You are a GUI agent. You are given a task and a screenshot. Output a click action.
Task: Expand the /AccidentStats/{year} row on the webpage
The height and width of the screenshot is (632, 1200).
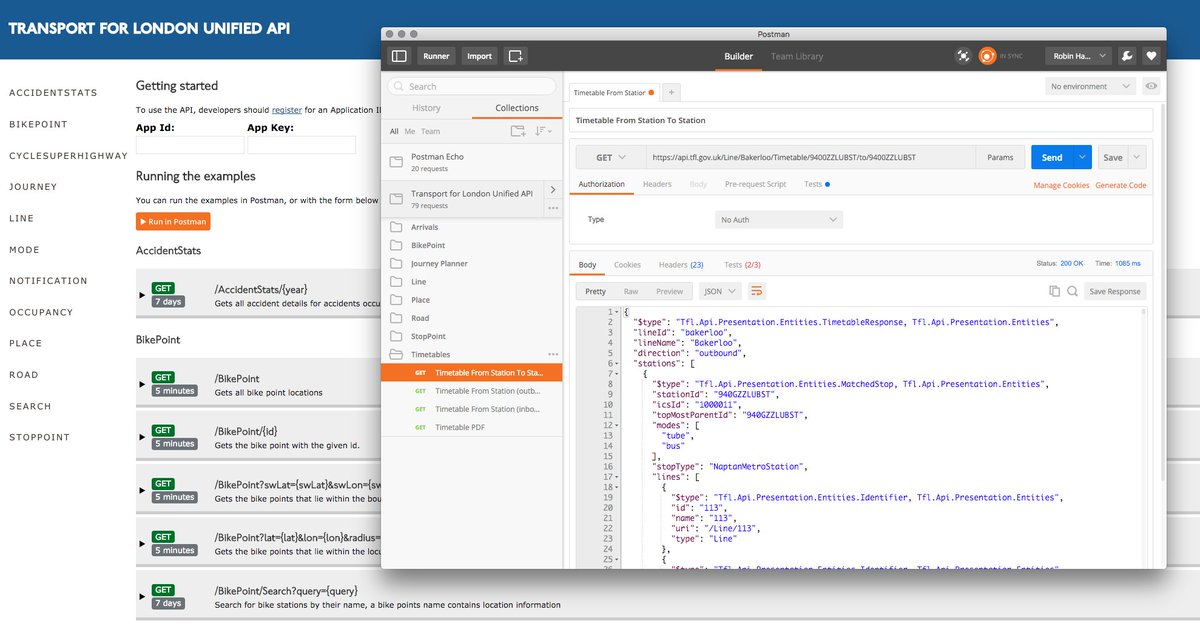click(x=142, y=294)
